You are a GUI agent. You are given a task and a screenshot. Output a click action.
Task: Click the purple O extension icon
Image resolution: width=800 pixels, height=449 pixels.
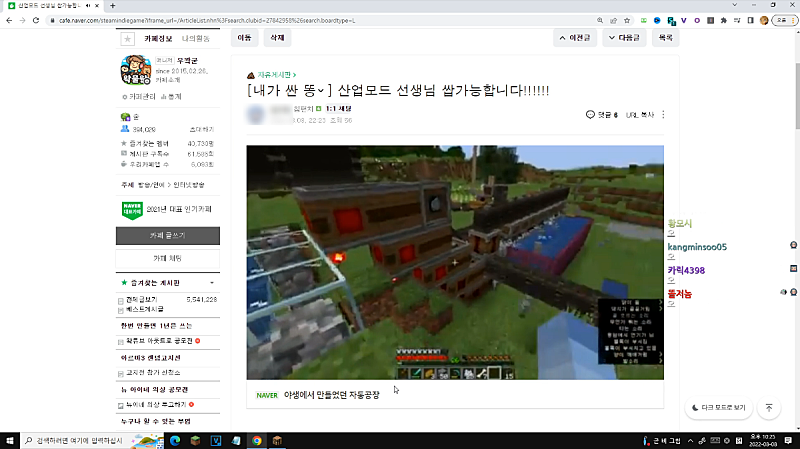point(697,20)
